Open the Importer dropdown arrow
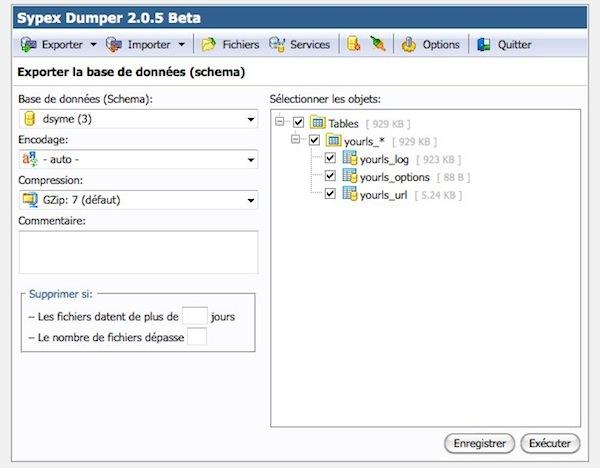Viewport: 600px width, 468px height. coord(182,45)
